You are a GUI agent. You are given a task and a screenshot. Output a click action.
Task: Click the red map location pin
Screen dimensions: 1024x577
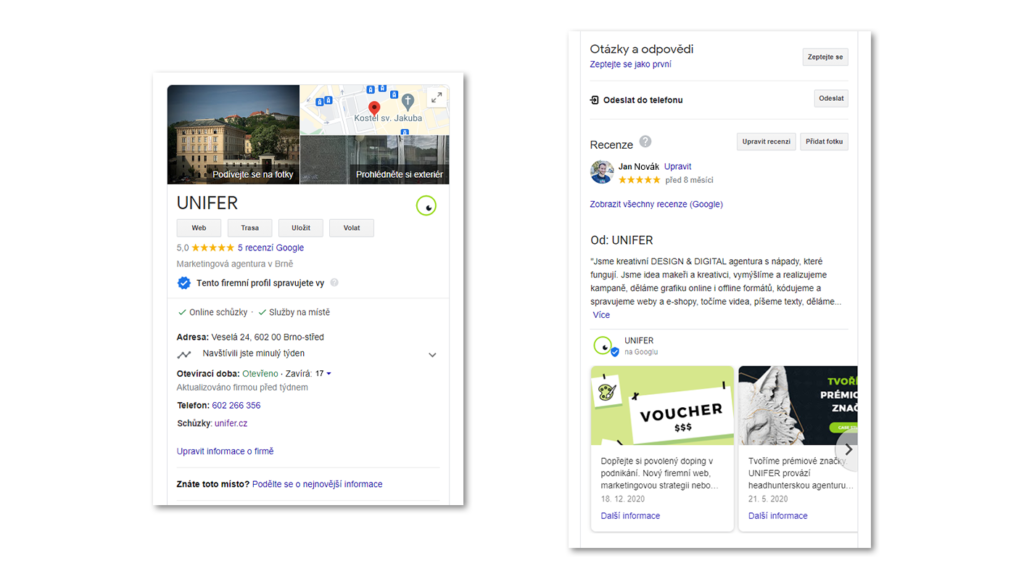(374, 108)
